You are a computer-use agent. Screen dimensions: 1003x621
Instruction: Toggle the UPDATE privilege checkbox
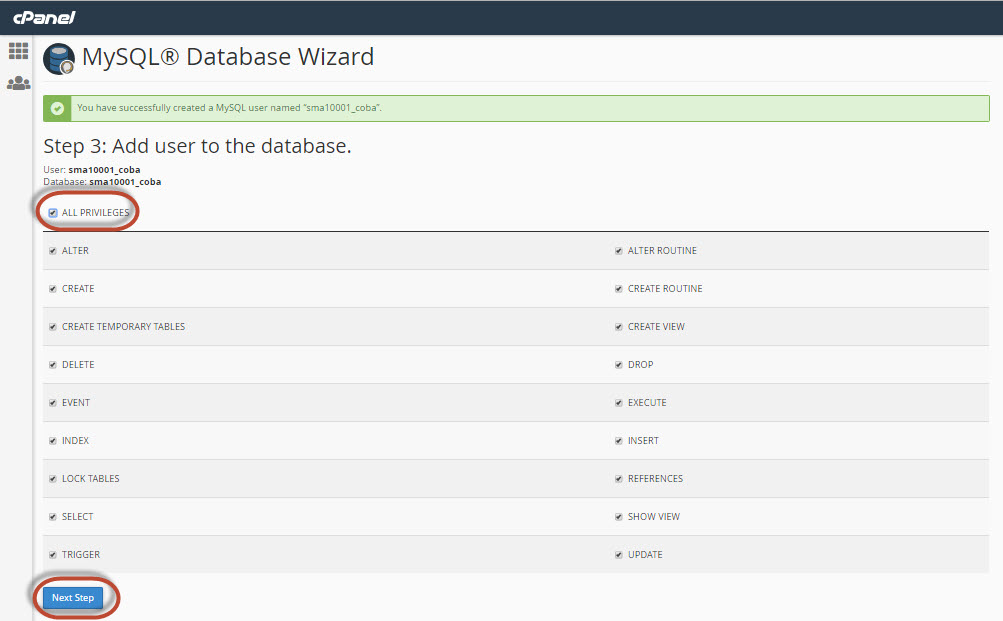pos(619,555)
